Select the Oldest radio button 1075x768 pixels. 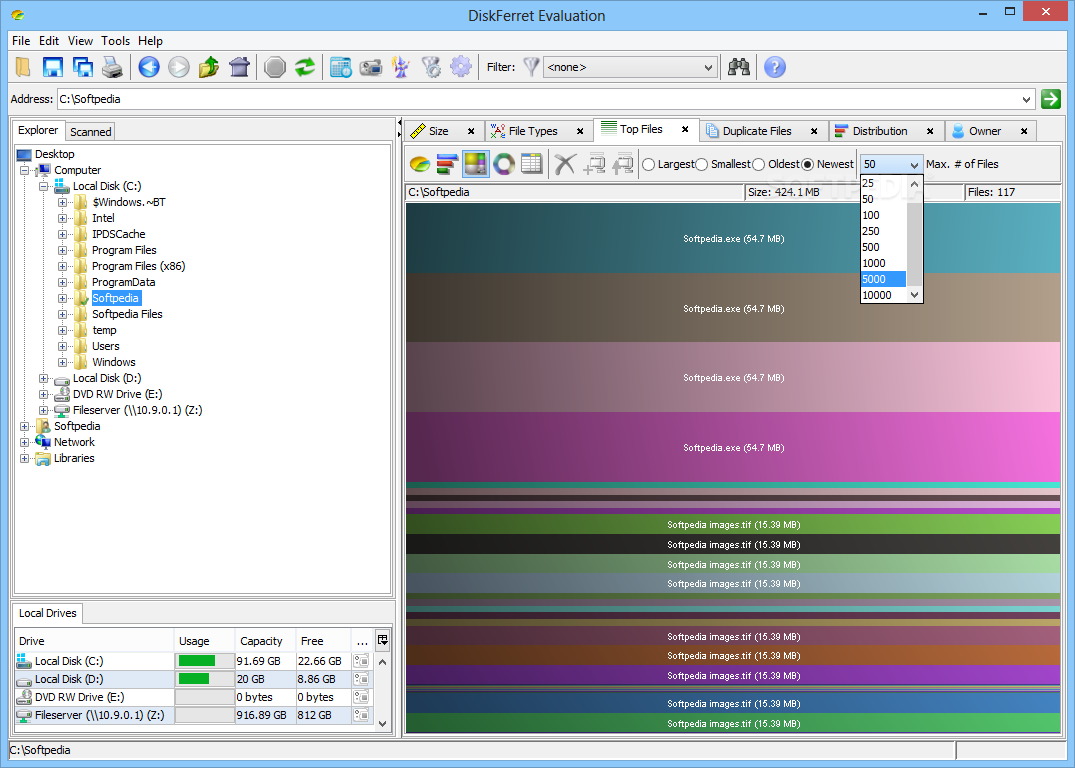[x=759, y=165]
